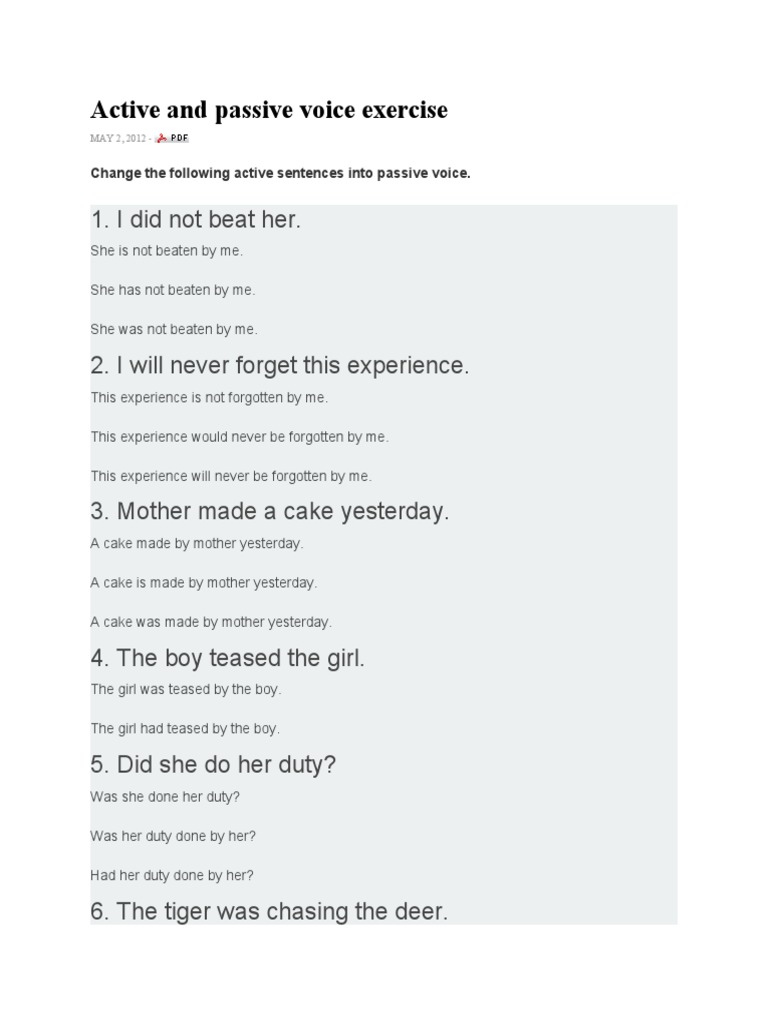Image resolution: width=768 pixels, height=1024 pixels.
Task: Choose 'Was her duty done by her?'
Action: tap(173, 836)
